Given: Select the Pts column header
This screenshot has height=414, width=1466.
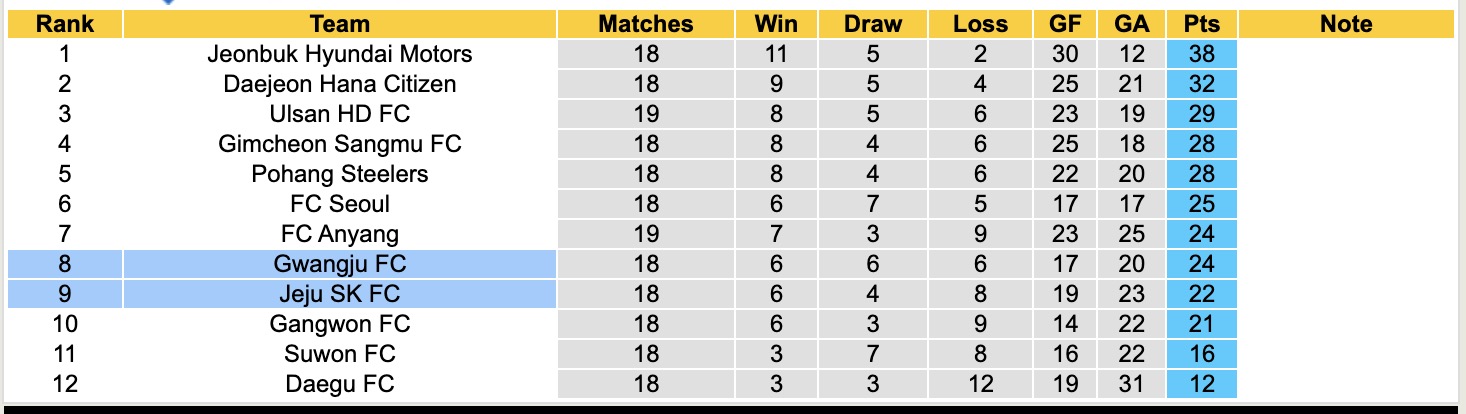Looking at the screenshot, I should coord(1201,24).
